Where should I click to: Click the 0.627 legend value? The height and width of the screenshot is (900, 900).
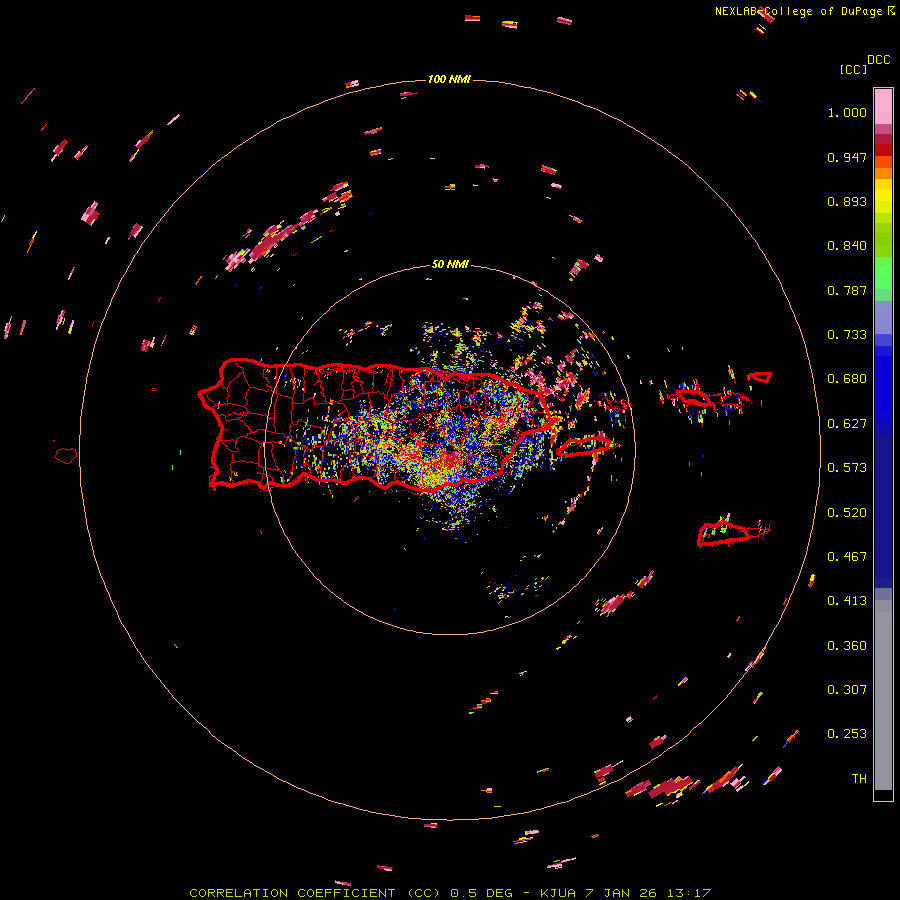[847, 424]
